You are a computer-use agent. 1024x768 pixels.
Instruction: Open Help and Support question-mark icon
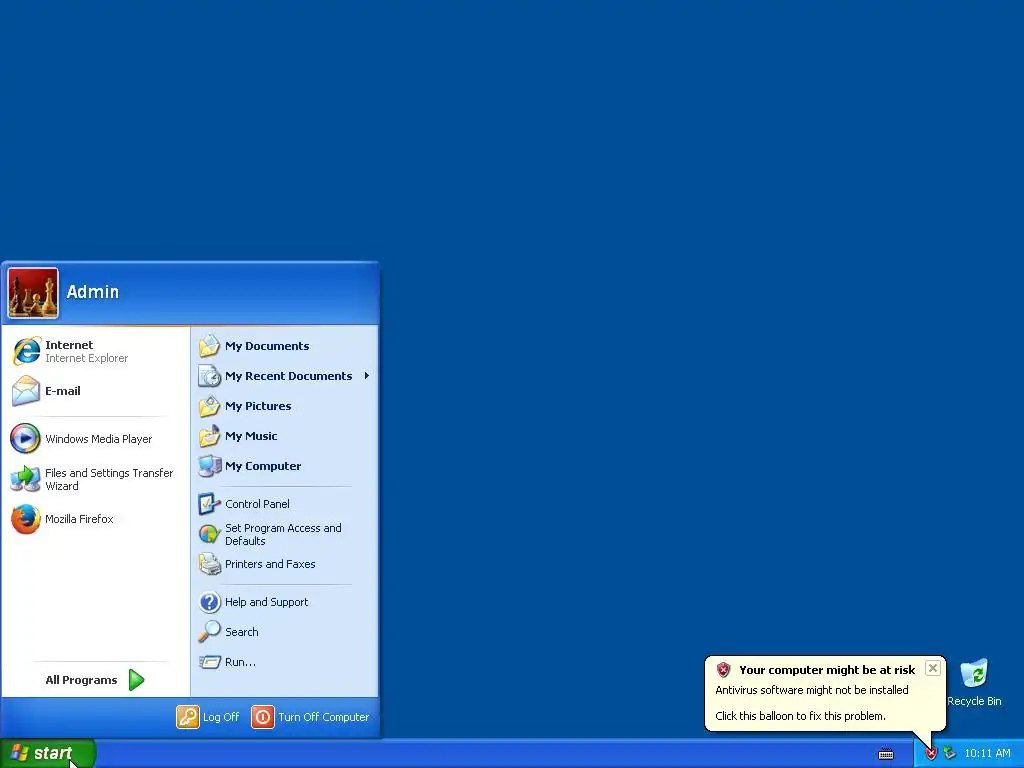coord(210,602)
